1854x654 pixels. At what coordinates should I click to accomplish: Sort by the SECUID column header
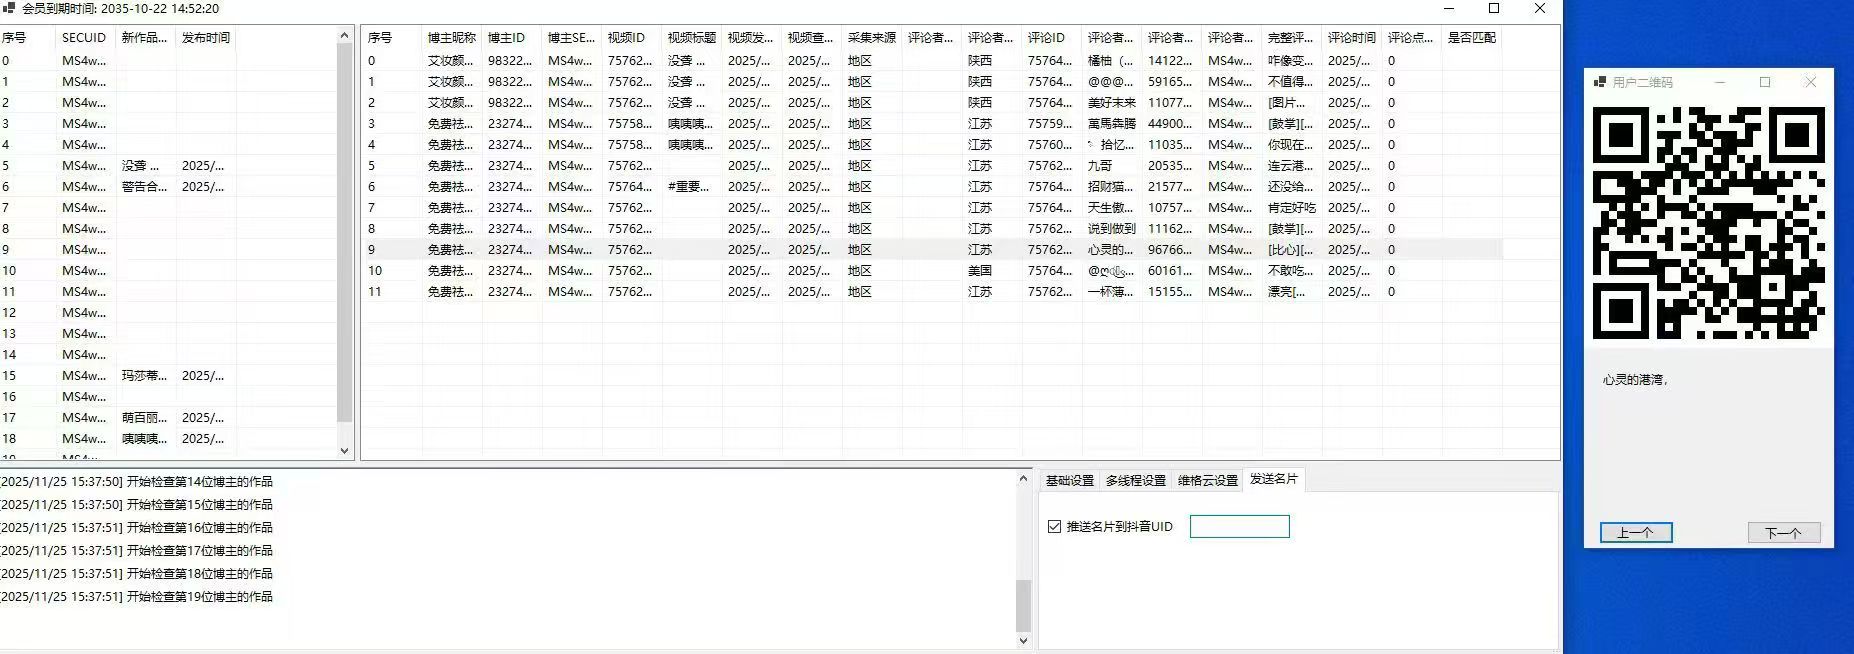point(85,38)
